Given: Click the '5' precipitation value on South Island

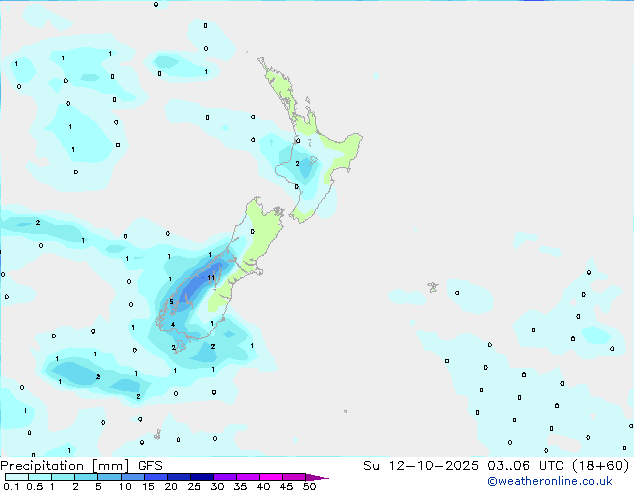Looking at the screenshot, I should click(171, 302).
